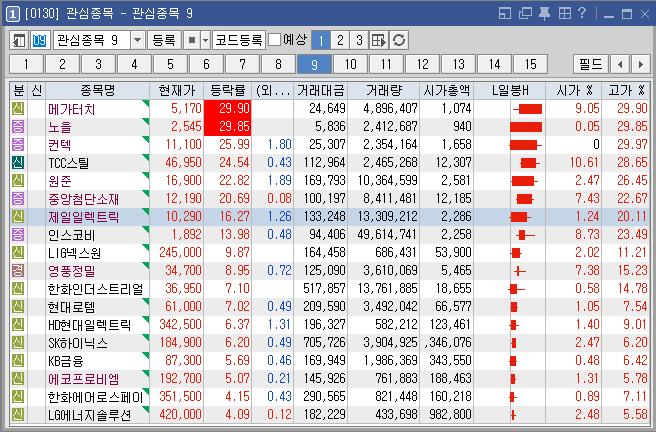This screenshot has width=656, height=432.
Task: Select the KB금융 stock name
Action: point(66,361)
